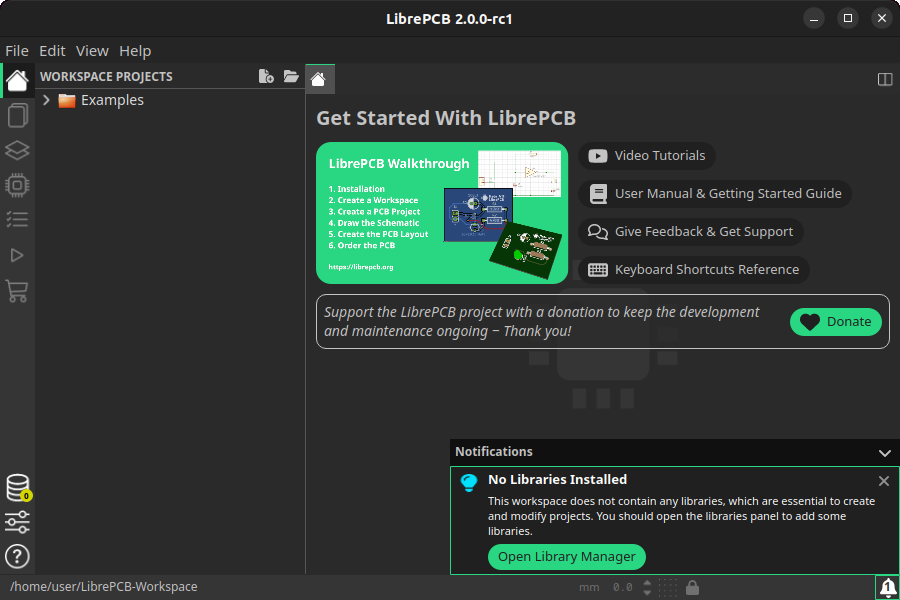Toggle the split window view button
900x600 pixels.
[885, 79]
